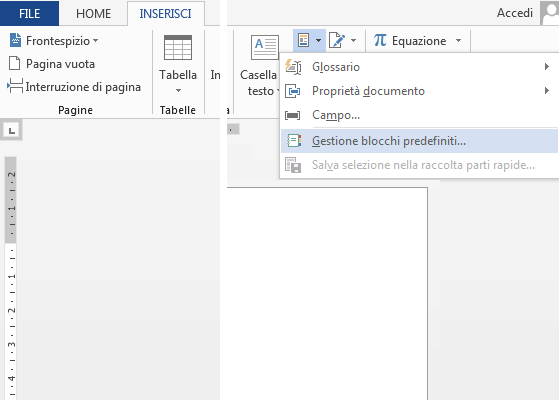Click the Accedi sign-in link

[x=515, y=13]
